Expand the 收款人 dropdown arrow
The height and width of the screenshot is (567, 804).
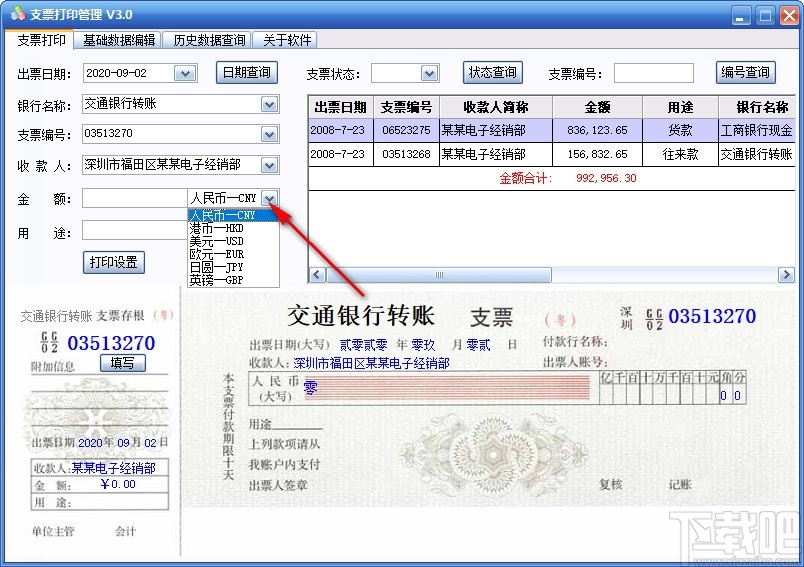point(269,166)
